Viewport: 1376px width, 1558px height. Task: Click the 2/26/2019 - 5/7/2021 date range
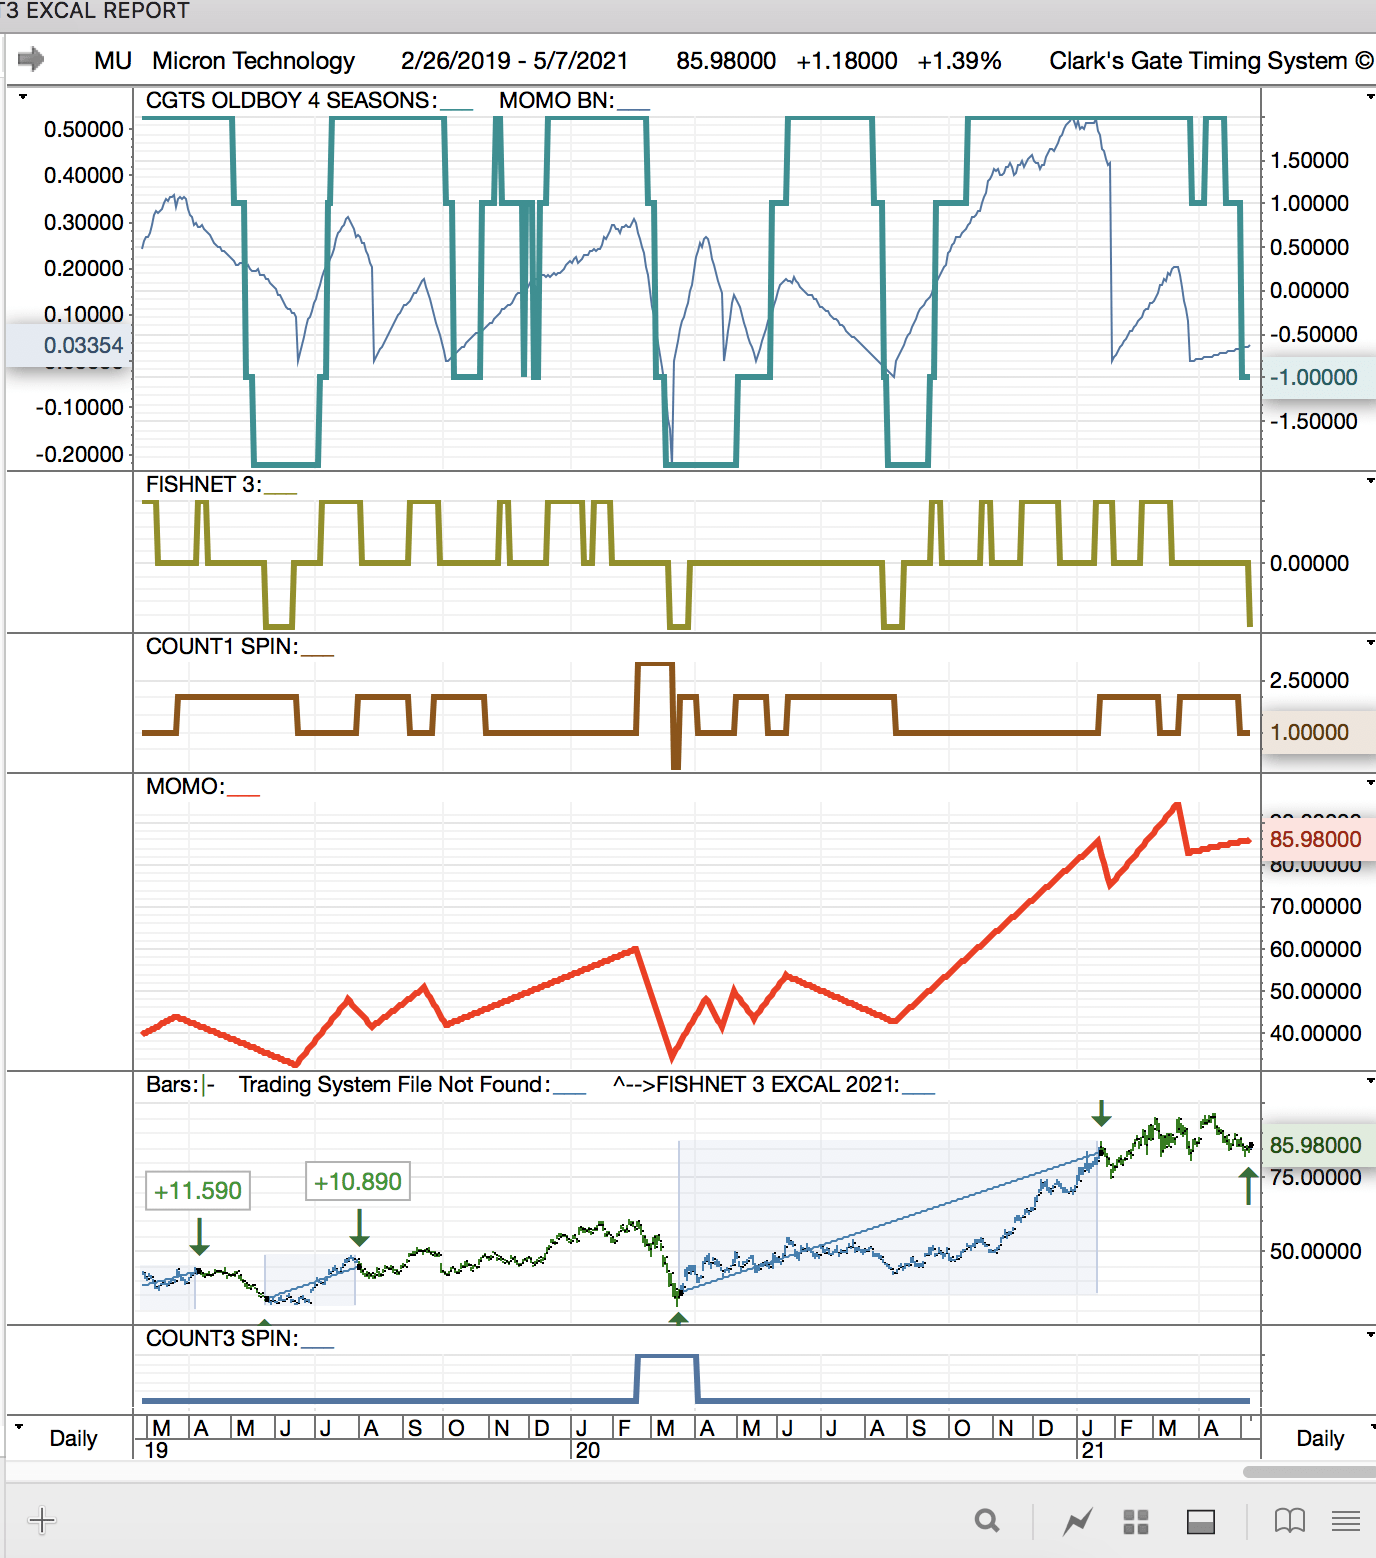514,61
